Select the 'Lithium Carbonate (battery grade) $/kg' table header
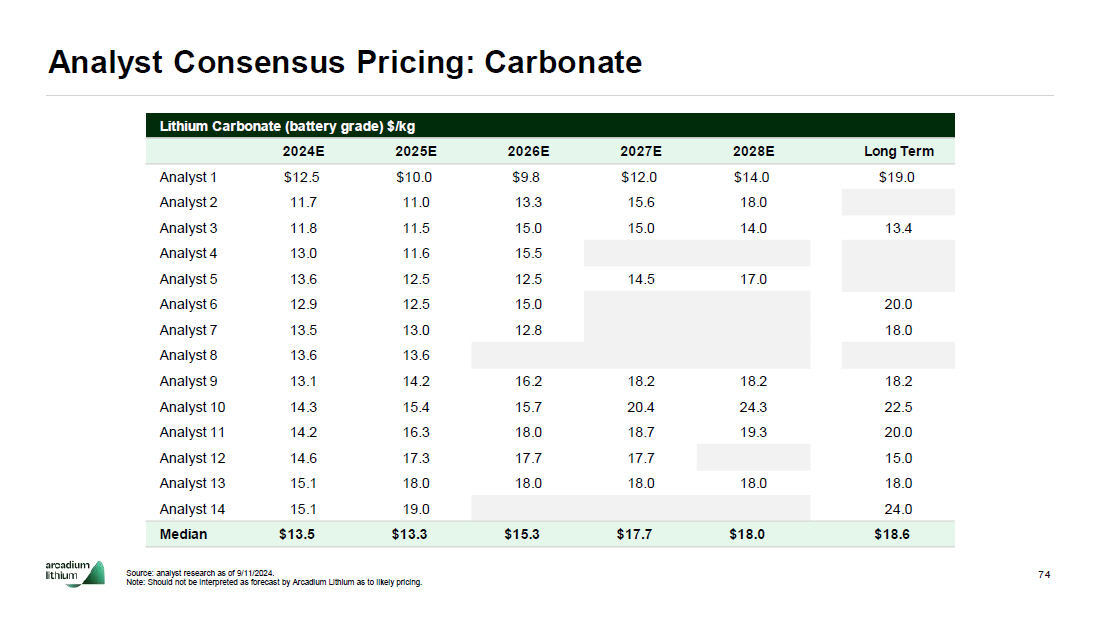Image resolution: width=1097 pixels, height=617 pixels. click(287, 126)
